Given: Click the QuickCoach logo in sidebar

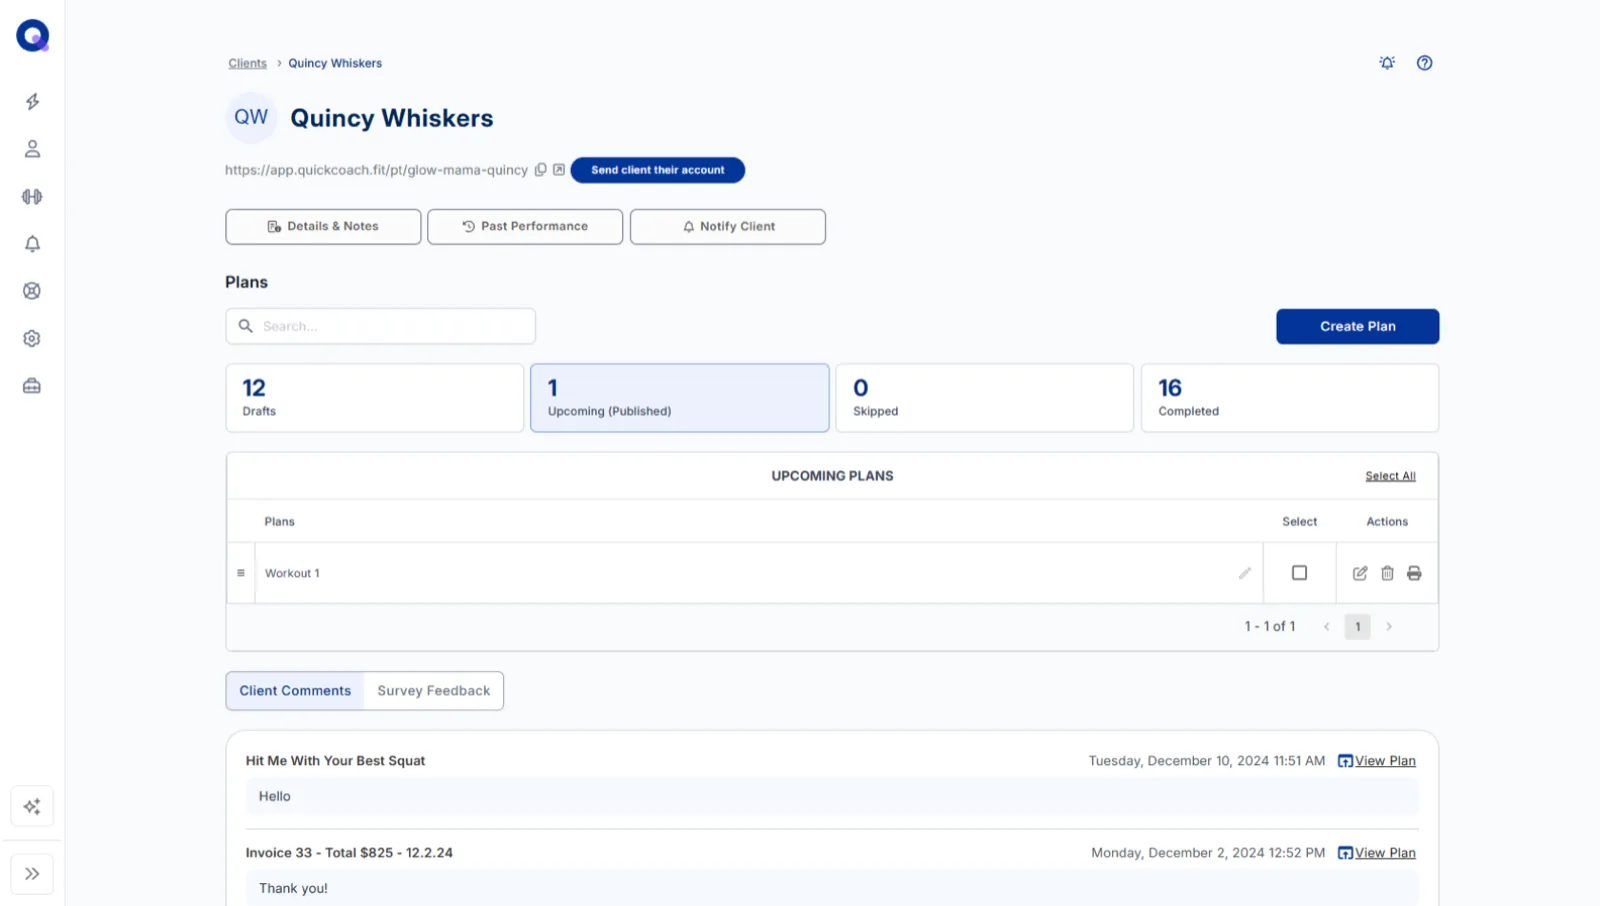Looking at the screenshot, I should tap(32, 36).
